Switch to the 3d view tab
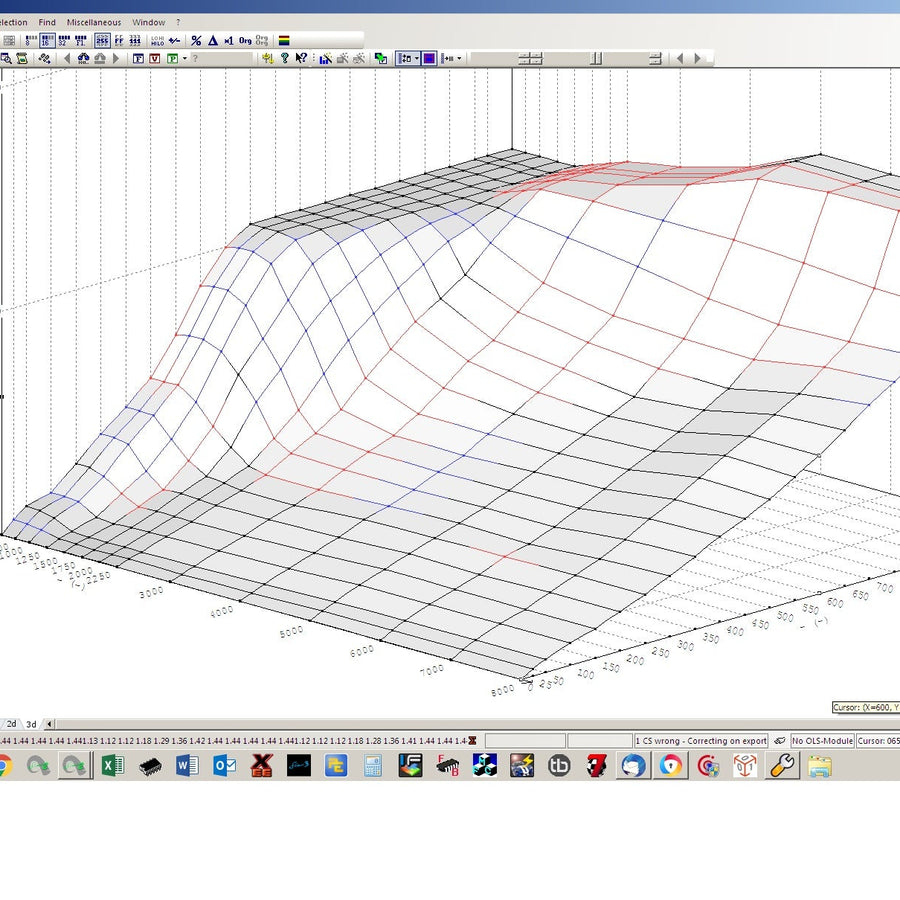900x900 pixels. 31,724
